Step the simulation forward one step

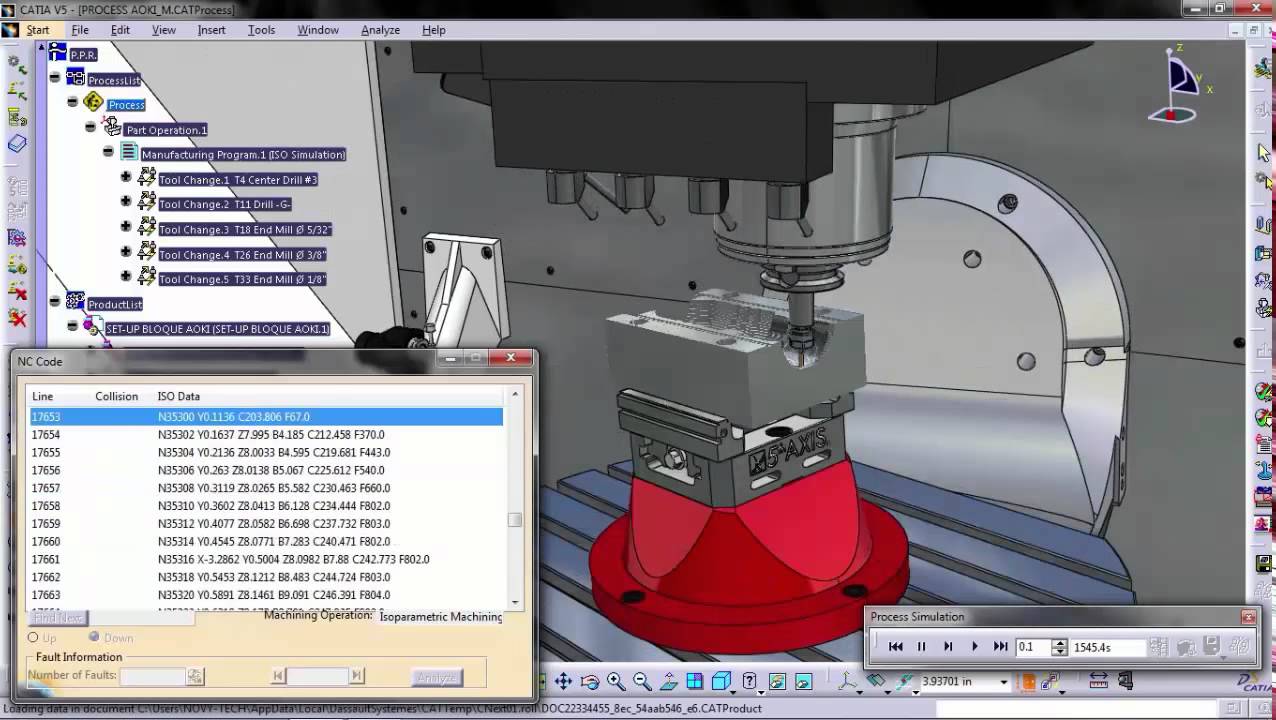[948, 647]
